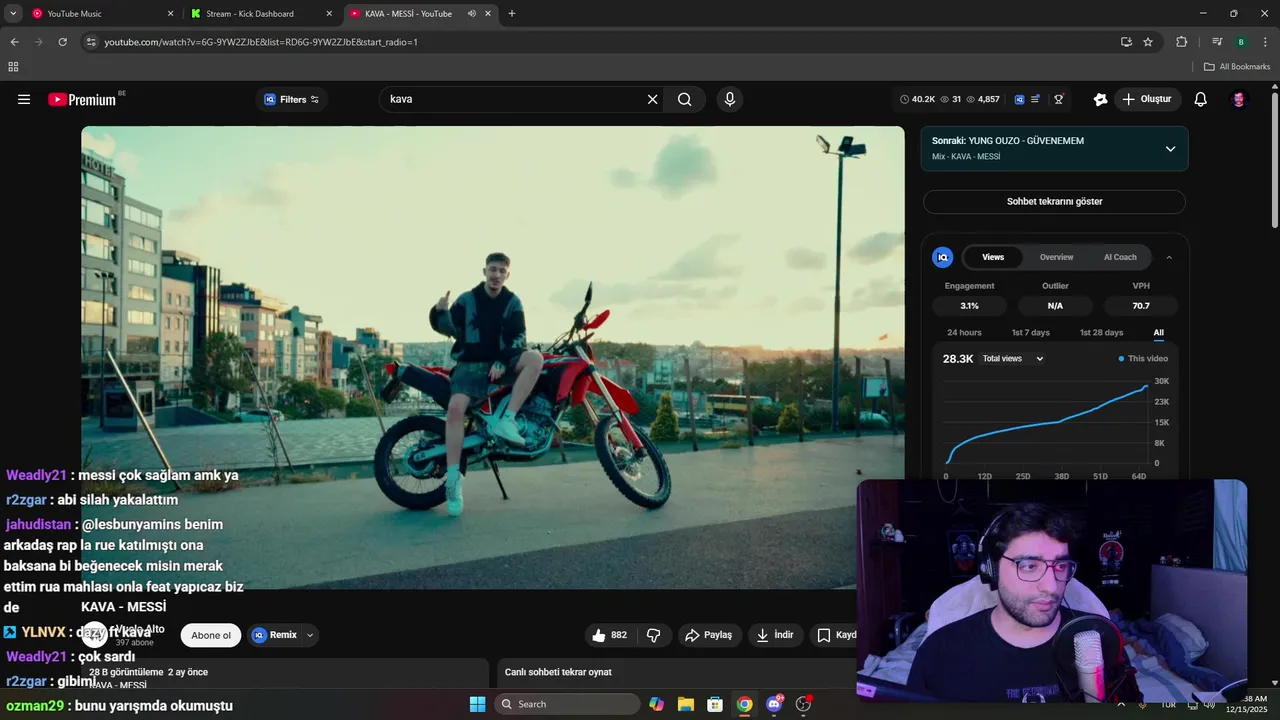The width and height of the screenshot is (1280, 720).
Task: Open File Explorer from taskbar
Action: [686, 704]
